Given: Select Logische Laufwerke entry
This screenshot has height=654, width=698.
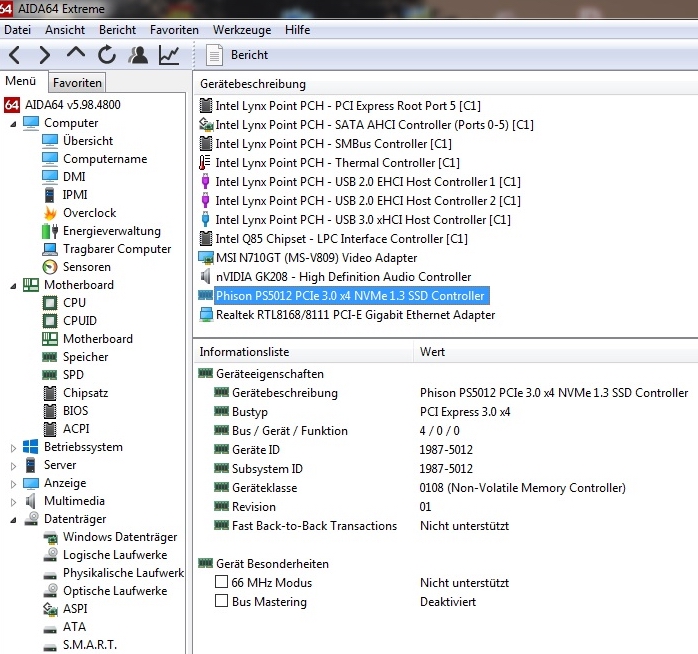Looking at the screenshot, I should pyautogui.click(x=115, y=555).
